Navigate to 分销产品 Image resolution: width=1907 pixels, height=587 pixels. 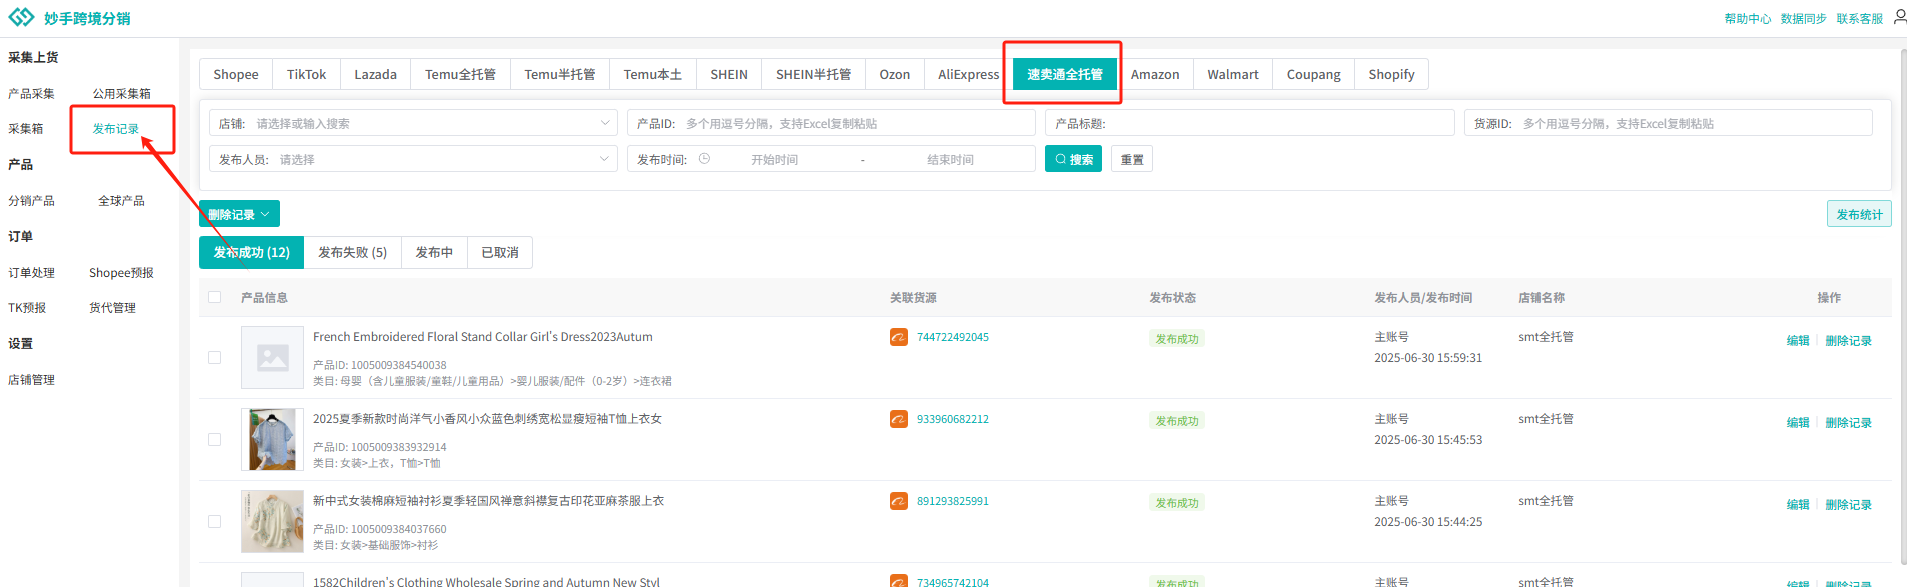point(31,200)
